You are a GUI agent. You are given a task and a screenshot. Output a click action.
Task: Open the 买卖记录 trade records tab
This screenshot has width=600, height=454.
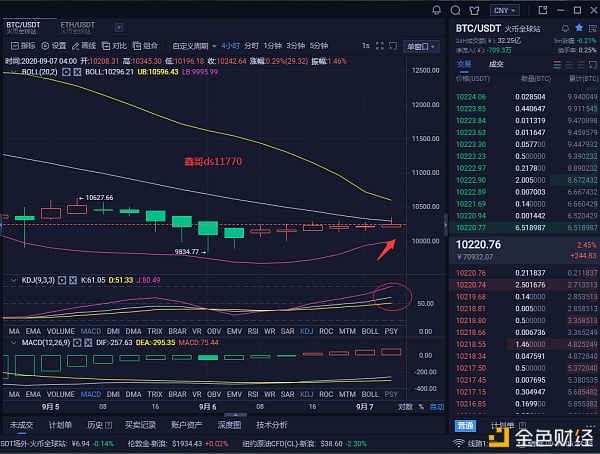(x=140, y=425)
